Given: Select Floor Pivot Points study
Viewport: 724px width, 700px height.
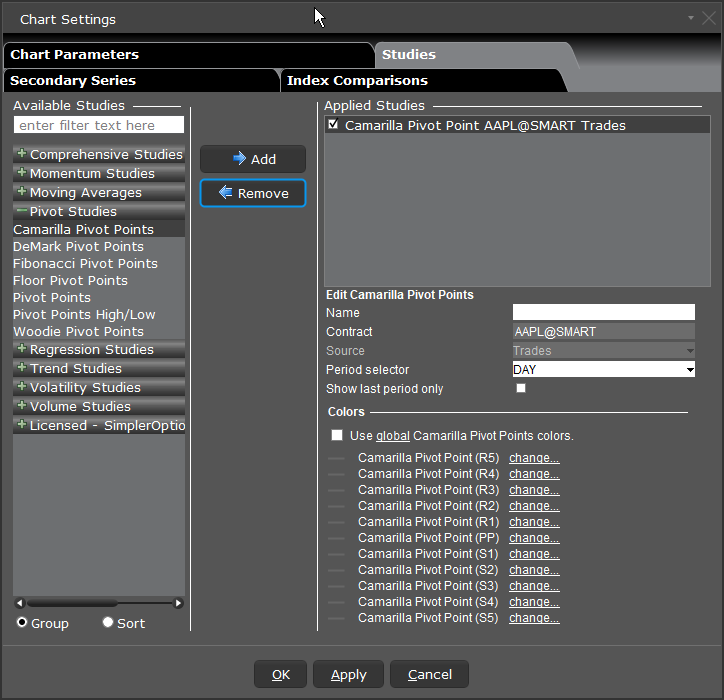Looking at the screenshot, I should [x=99, y=280].
